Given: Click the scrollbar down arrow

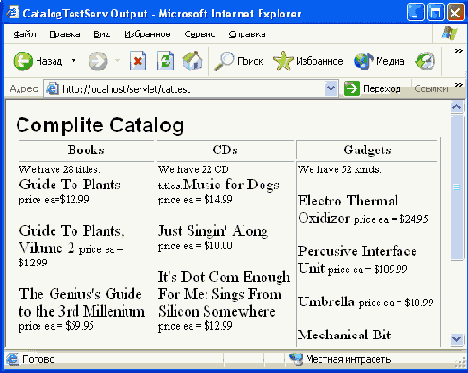Looking at the screenshot, I should [x=457, y=339].
